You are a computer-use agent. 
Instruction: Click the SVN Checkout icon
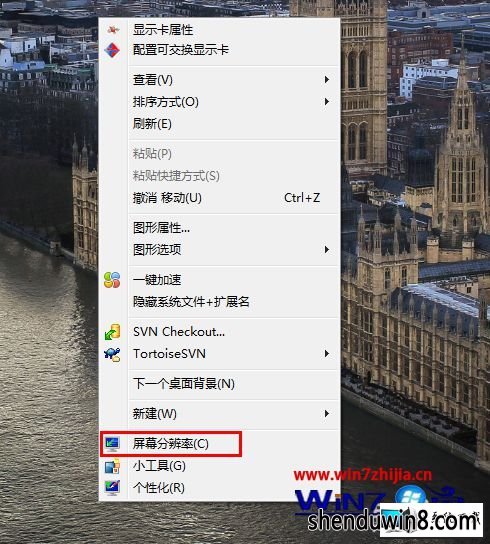pyautogui.click(x=112, y=332)
